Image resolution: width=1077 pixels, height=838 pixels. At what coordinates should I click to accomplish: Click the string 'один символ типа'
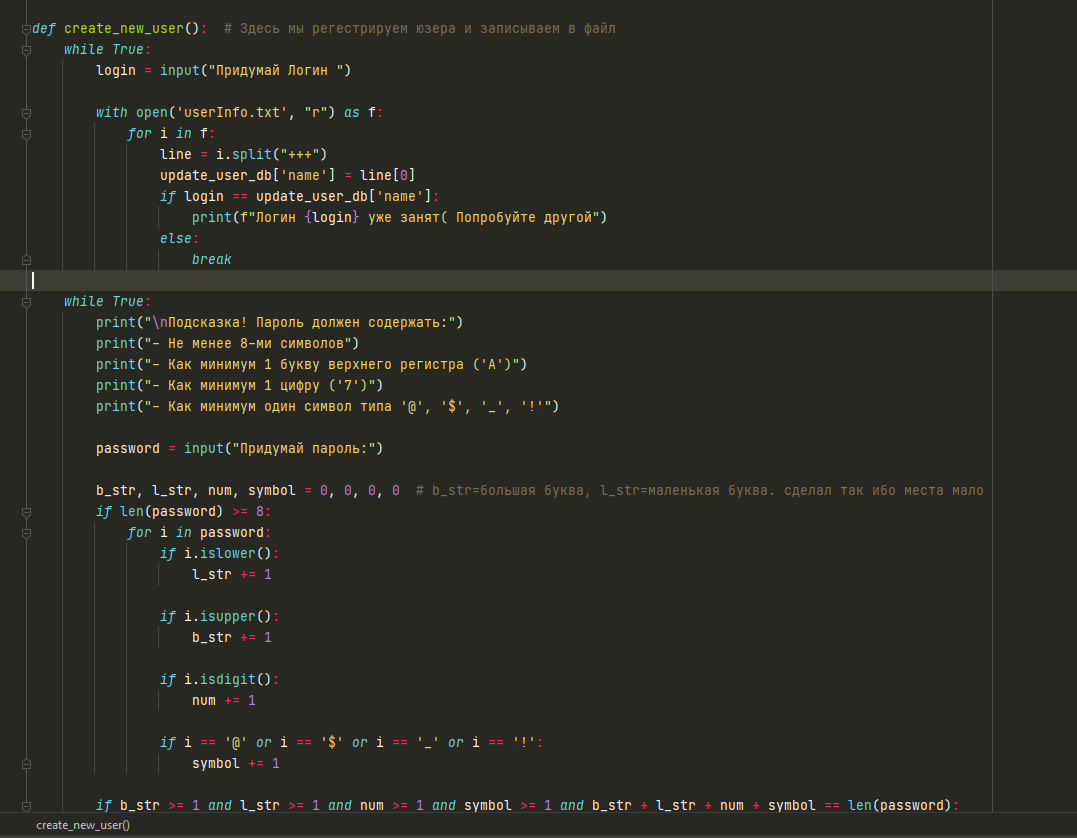[348, 407]
